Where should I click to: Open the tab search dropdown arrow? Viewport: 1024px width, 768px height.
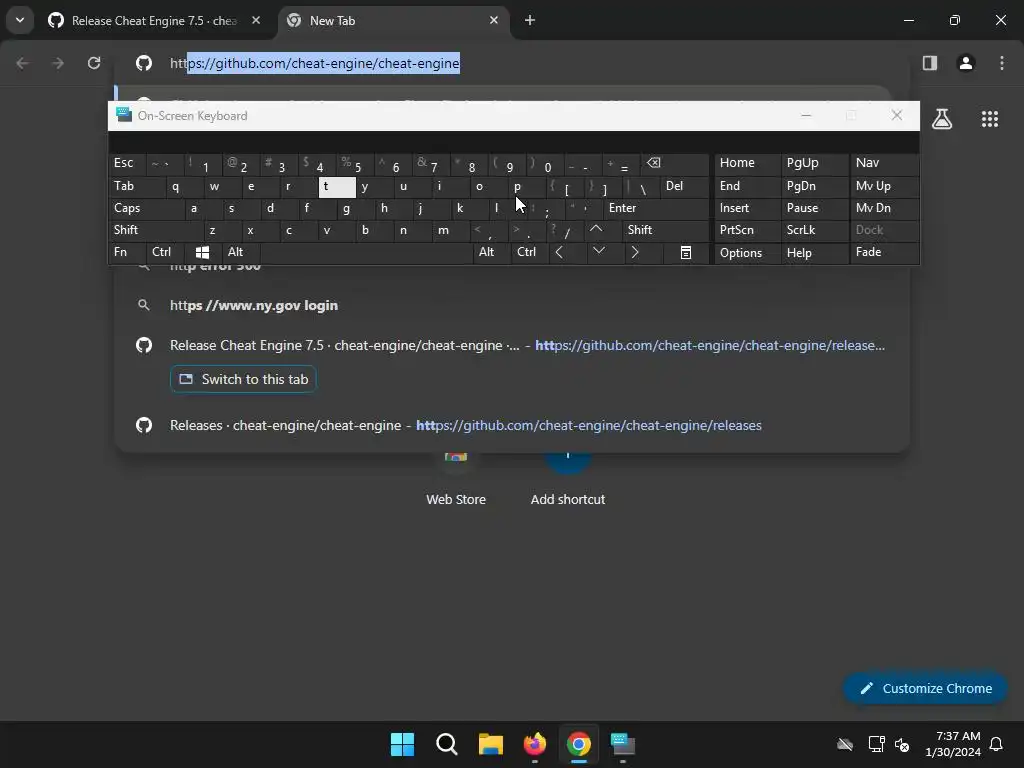coord(20,20)
